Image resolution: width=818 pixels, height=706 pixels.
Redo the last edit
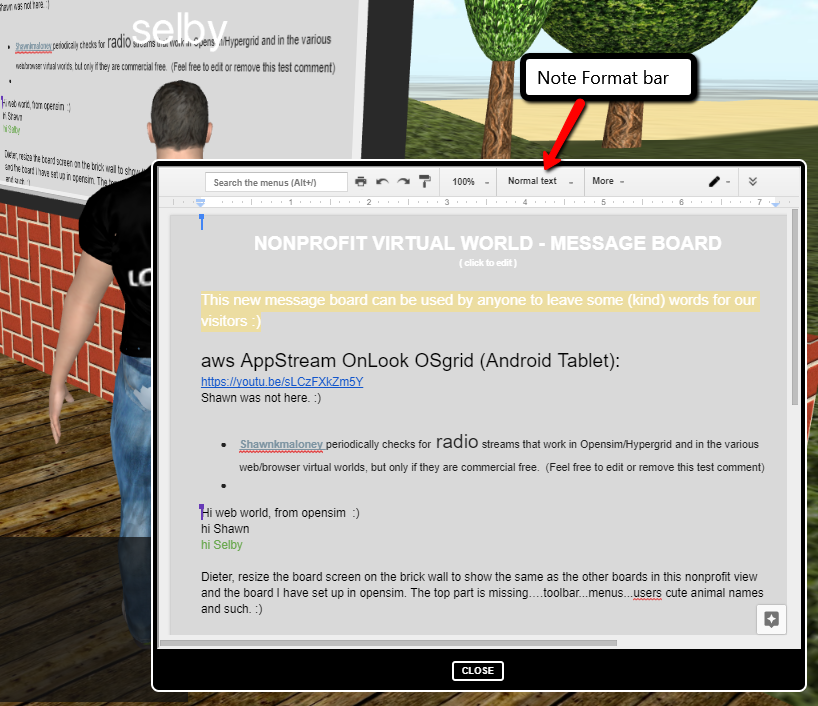pos(402,181)
